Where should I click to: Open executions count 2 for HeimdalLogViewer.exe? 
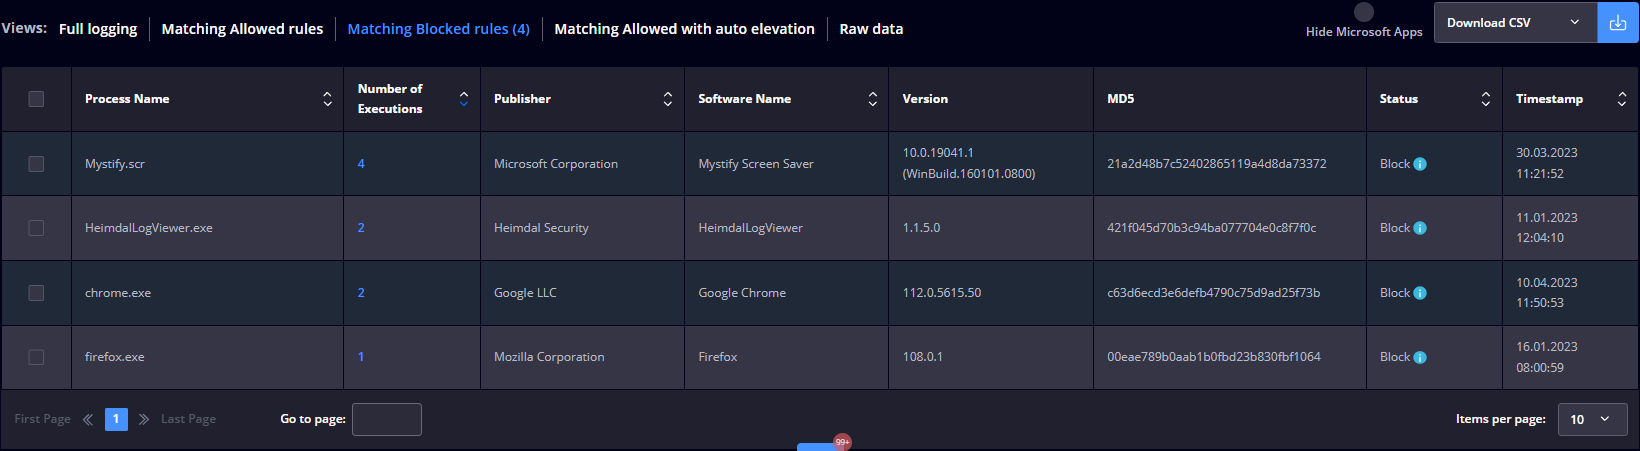(361, 228)
